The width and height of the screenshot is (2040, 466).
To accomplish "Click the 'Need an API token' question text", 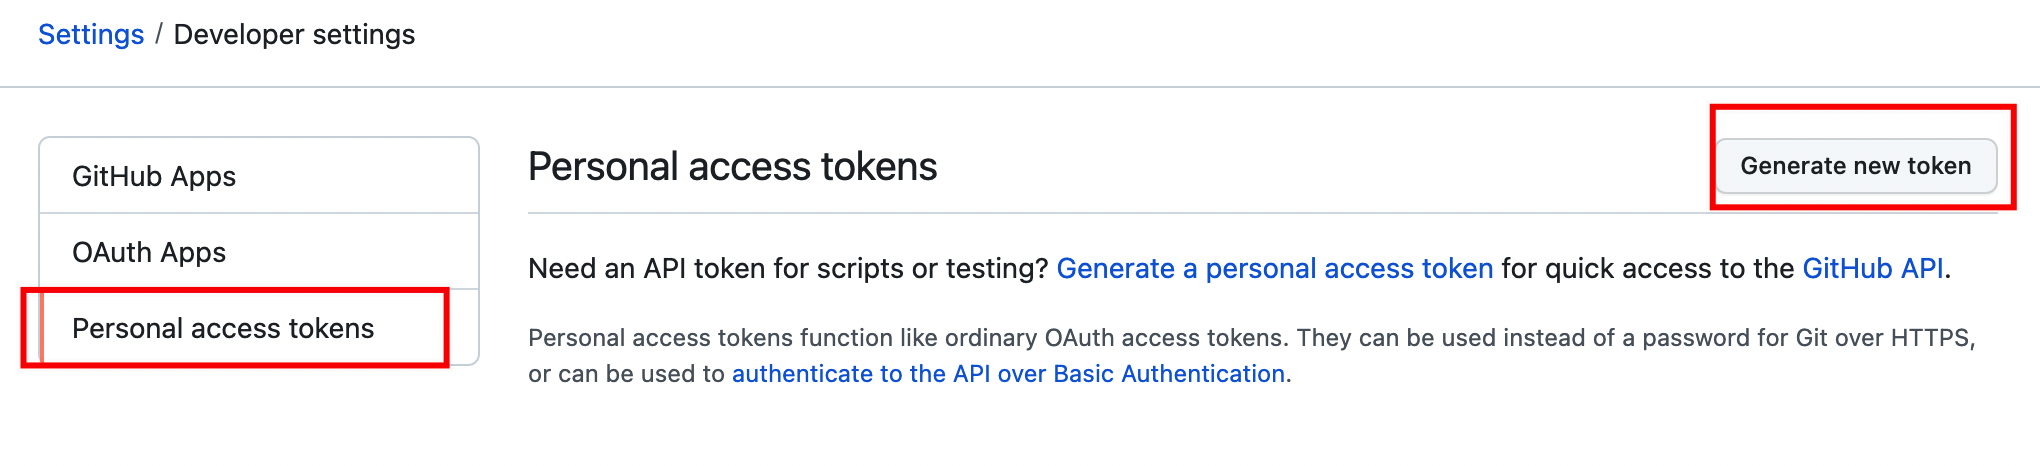I will click(x=787, y=269).
